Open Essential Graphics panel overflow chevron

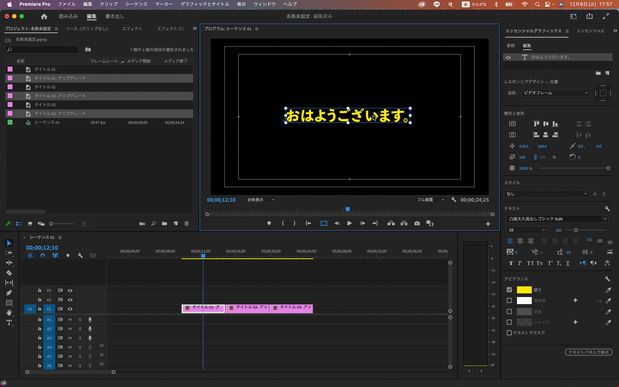[x=615, y=30]
